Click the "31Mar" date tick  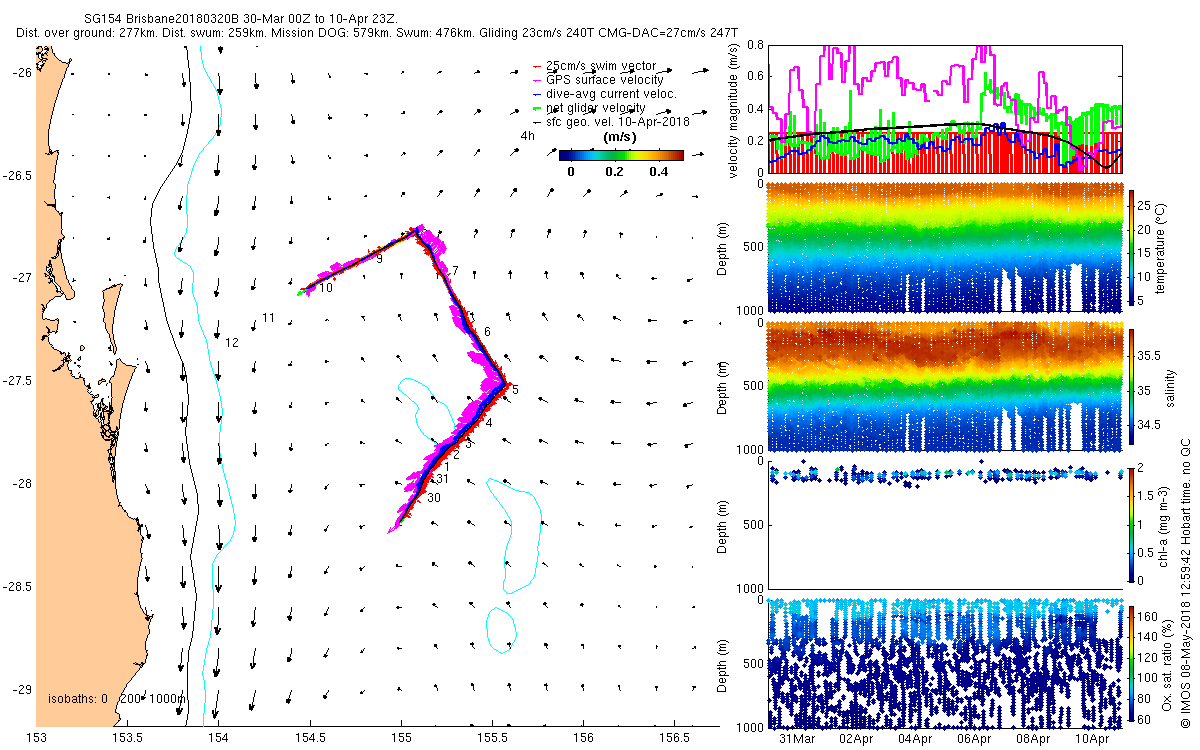(x=797, y=740)
